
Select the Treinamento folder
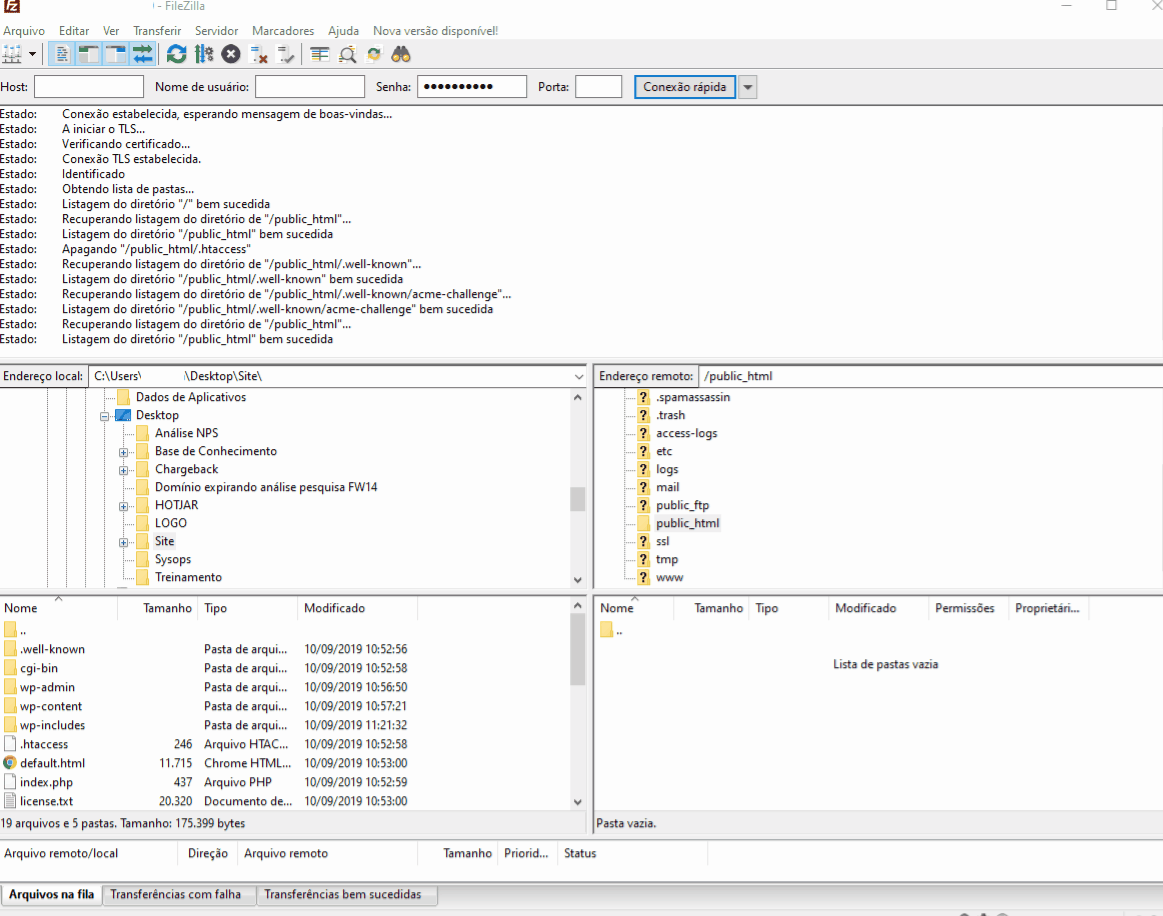(188, 577)
